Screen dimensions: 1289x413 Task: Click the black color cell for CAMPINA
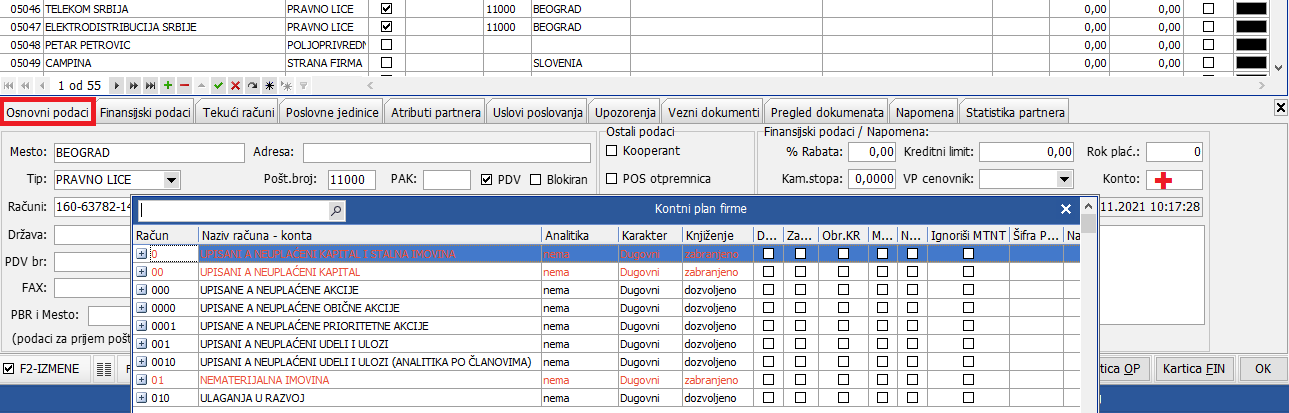click(1263, 62)
